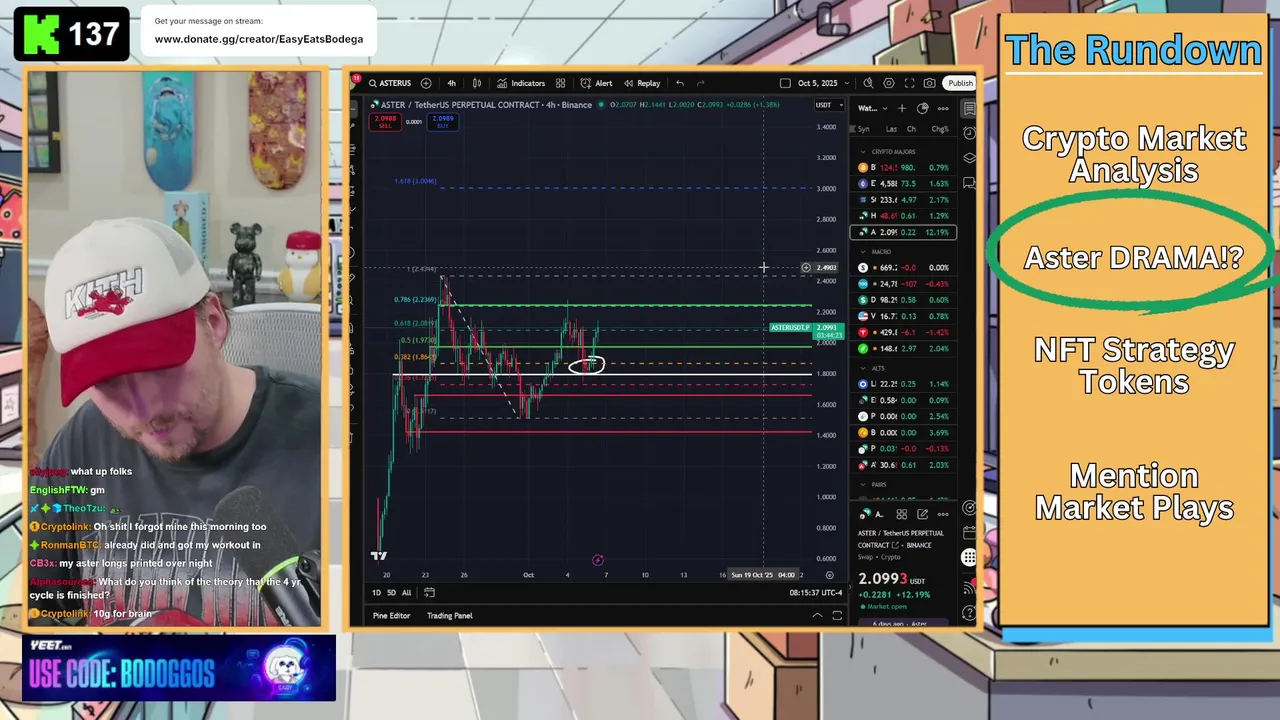The height and width of the screenshot is (720, 1280).
Task: Open the candlestick chart style menu
Action: tap(477, 83)
